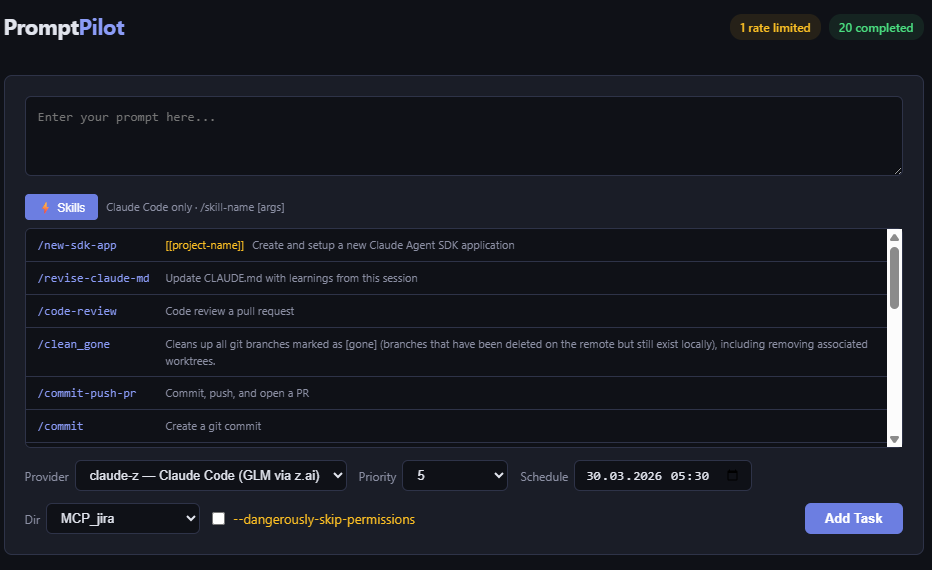This screenshot has width=932, height=570.
Task: Click the textarea resize grip handle
Action: (x=897, y=170)
